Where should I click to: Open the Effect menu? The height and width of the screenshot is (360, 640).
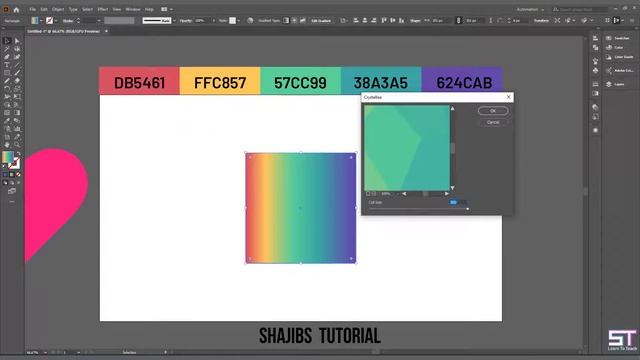pos(102,9)
